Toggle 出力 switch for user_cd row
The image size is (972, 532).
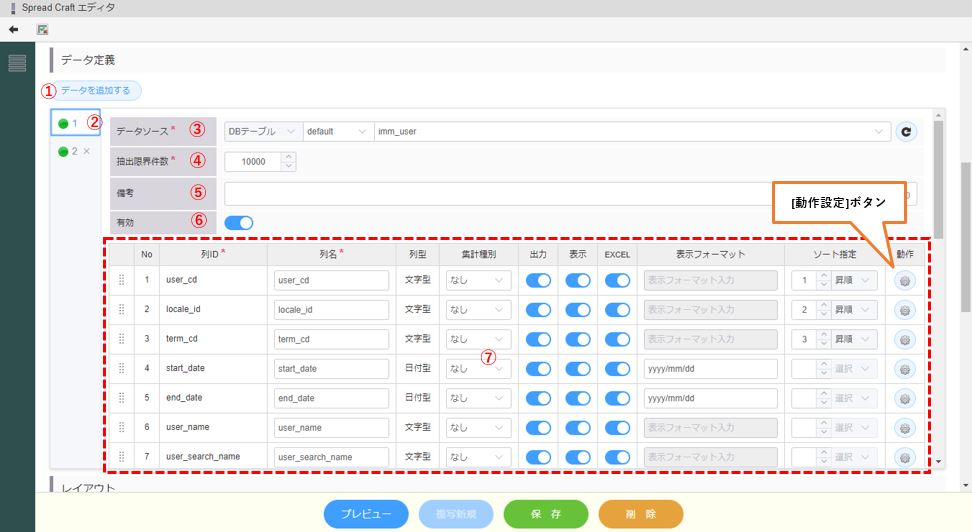[x=538, y=281]
